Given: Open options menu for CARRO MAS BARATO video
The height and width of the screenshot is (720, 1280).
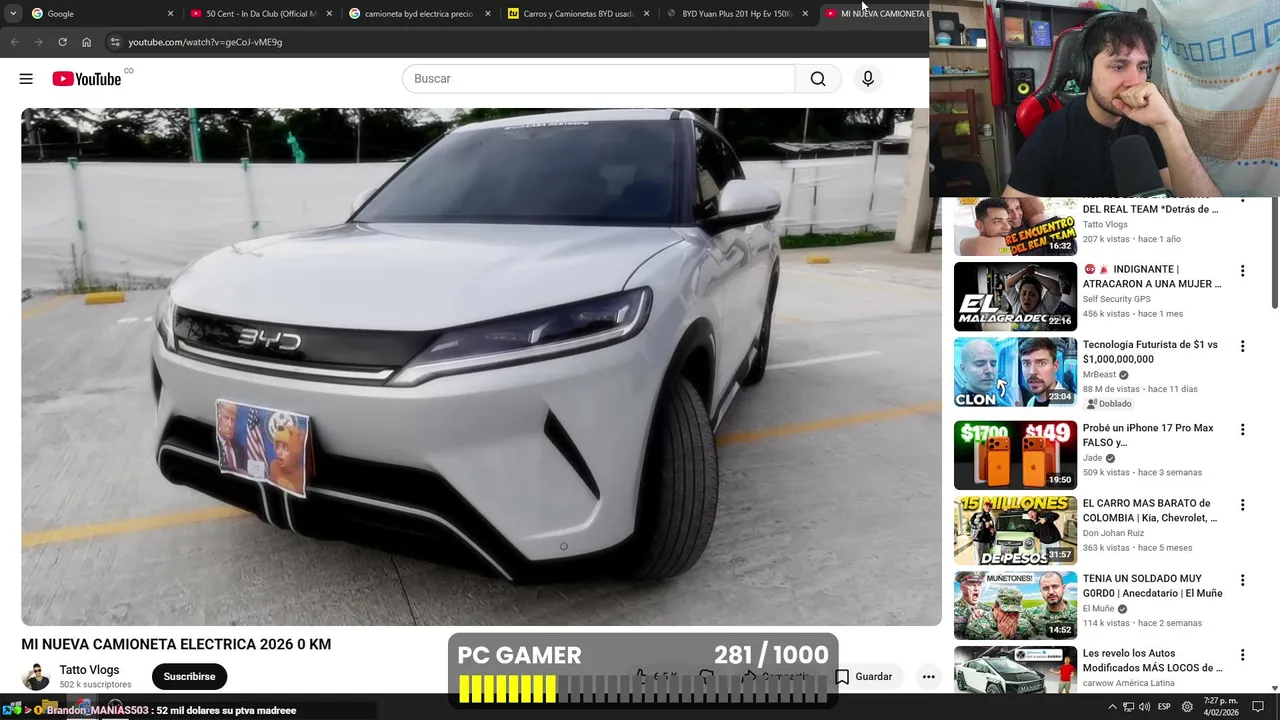Looking at the screenshot, I should pos(1242,505).
